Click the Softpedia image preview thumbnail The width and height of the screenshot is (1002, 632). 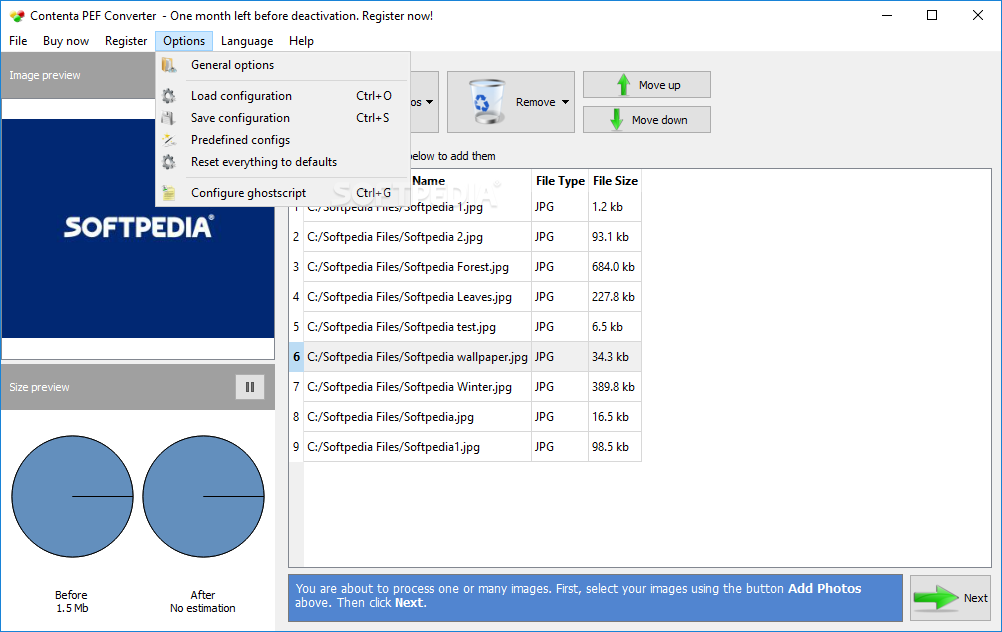(x=138, y=228)
